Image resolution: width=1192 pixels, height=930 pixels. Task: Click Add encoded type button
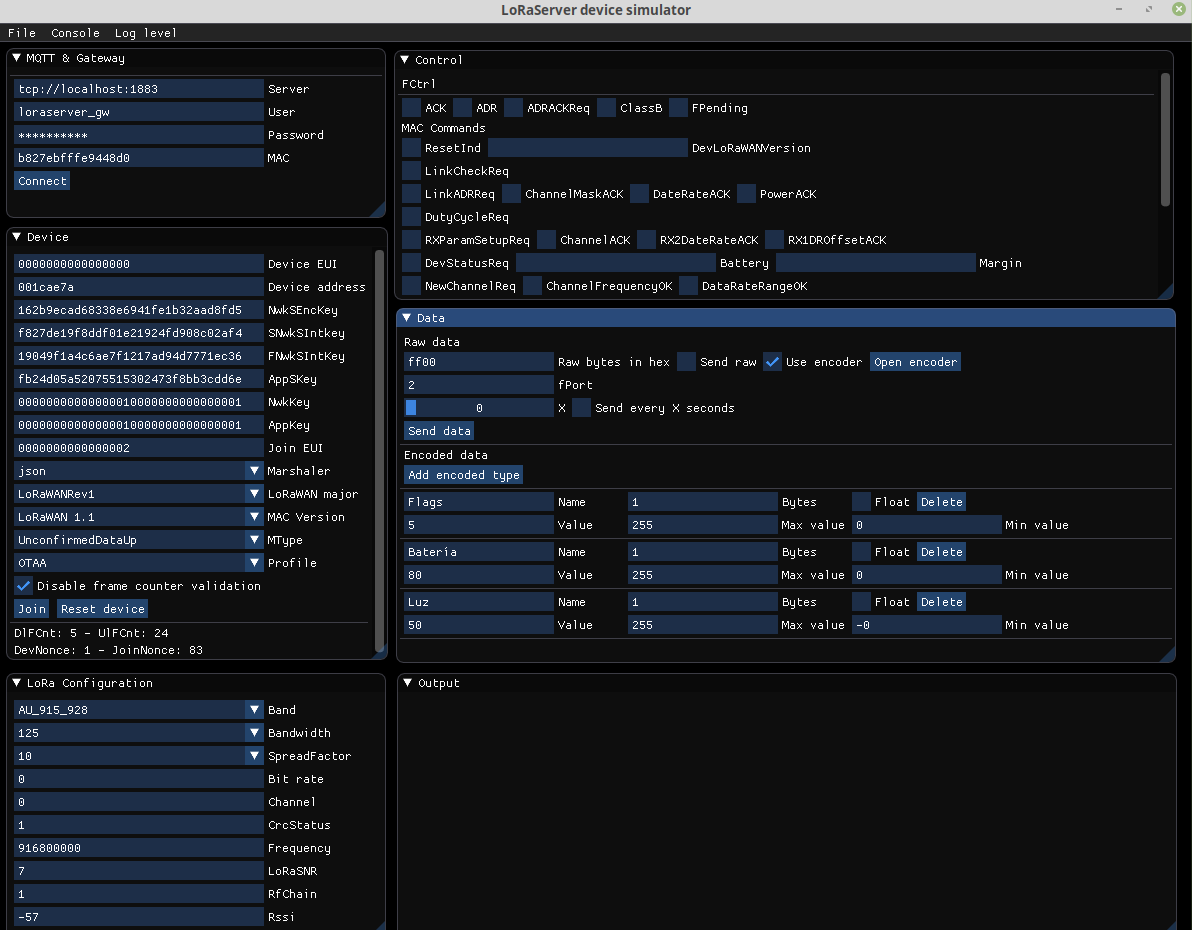click(x=464, y=475)
